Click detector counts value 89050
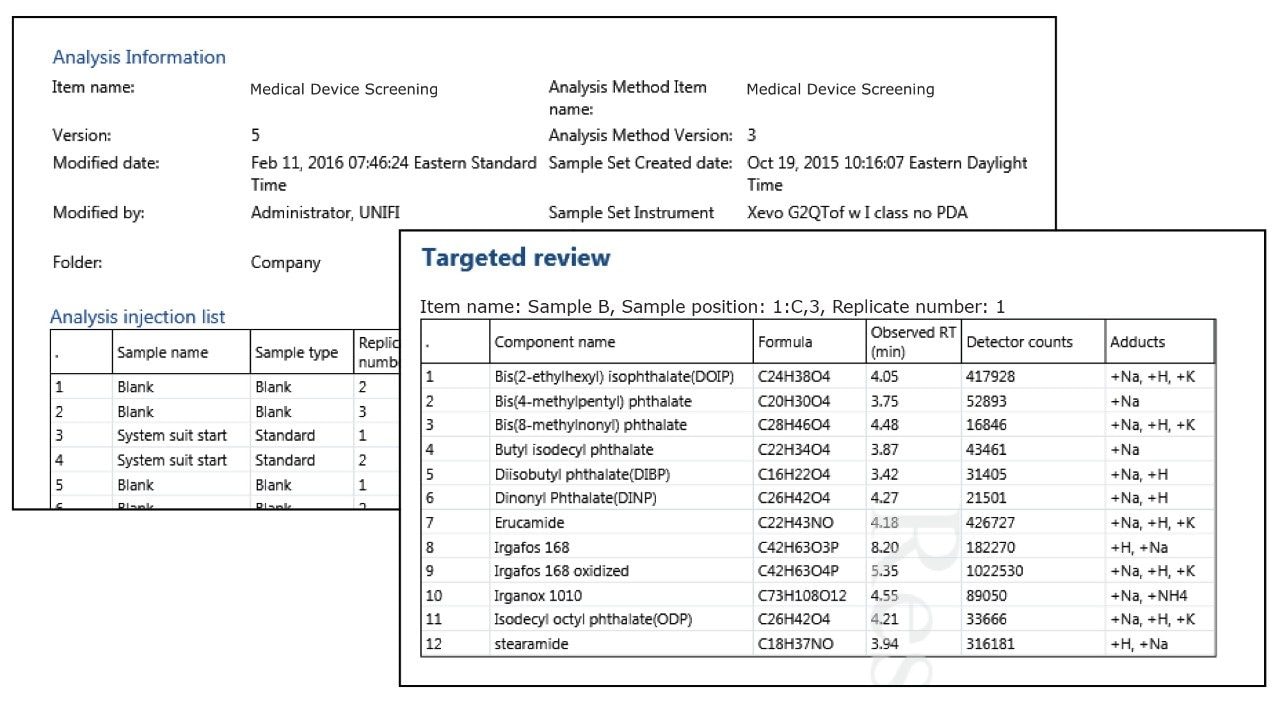 coord(987,595)
